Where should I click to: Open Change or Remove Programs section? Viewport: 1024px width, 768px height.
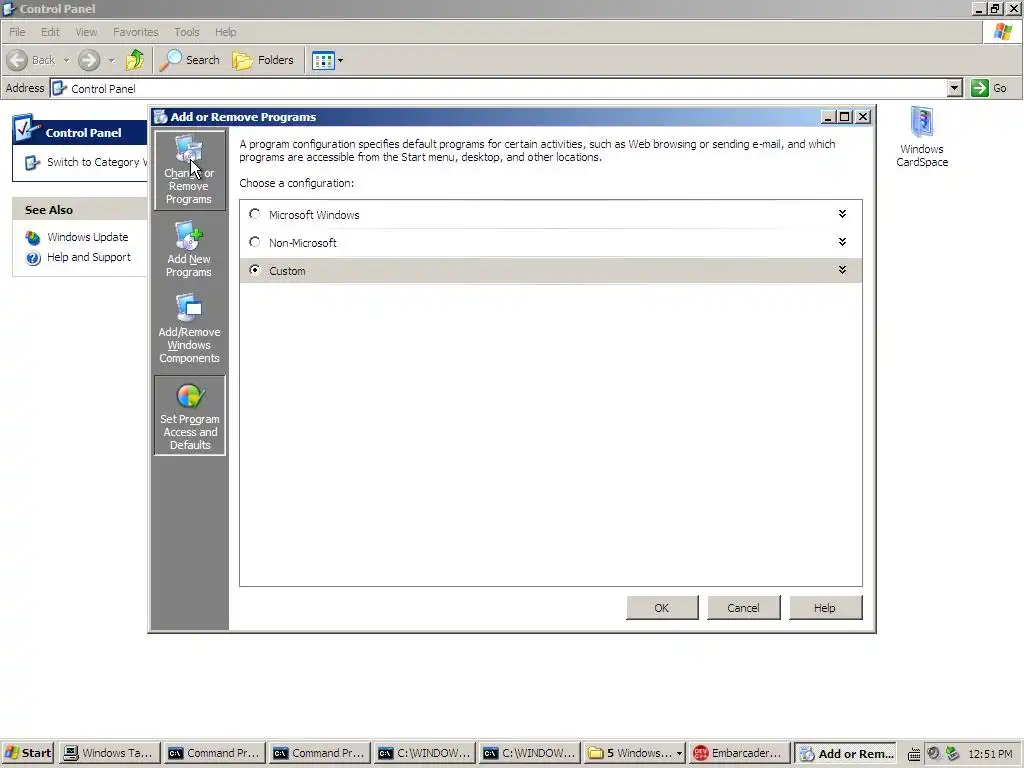189,170
